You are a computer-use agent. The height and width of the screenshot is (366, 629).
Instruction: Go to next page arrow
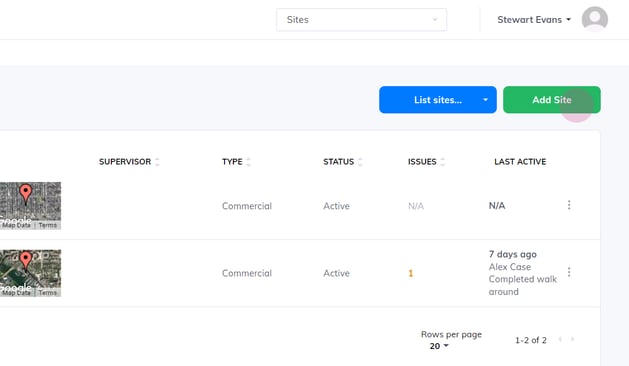tap(572, 340)
